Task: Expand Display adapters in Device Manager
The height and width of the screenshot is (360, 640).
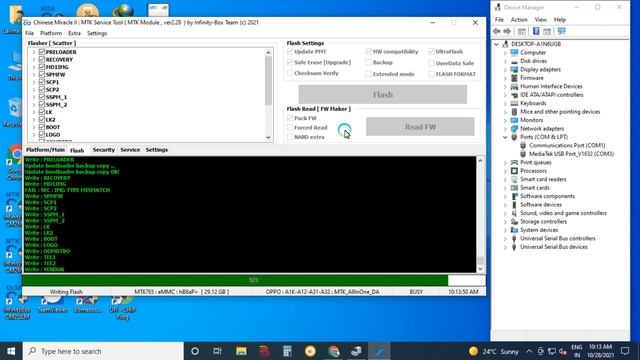Action: [505, 69]
